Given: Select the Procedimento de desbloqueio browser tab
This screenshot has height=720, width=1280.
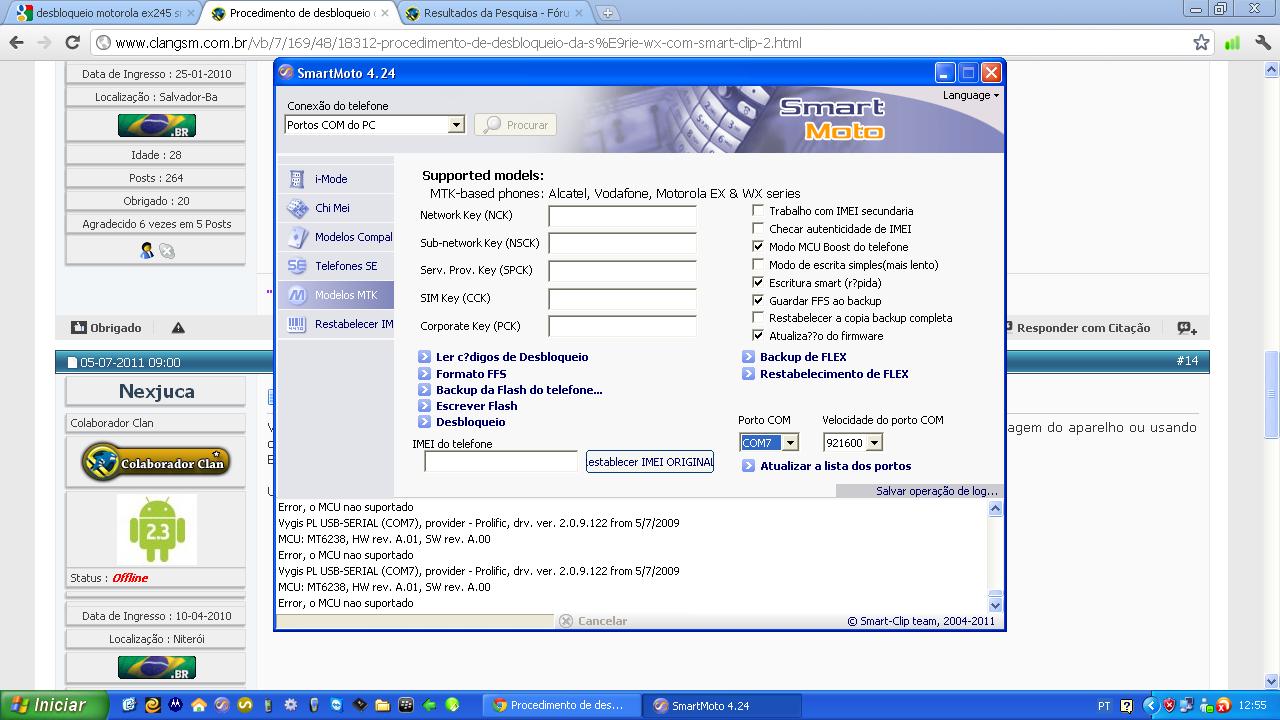Looking at the screenshot, I should pos(301,13).
